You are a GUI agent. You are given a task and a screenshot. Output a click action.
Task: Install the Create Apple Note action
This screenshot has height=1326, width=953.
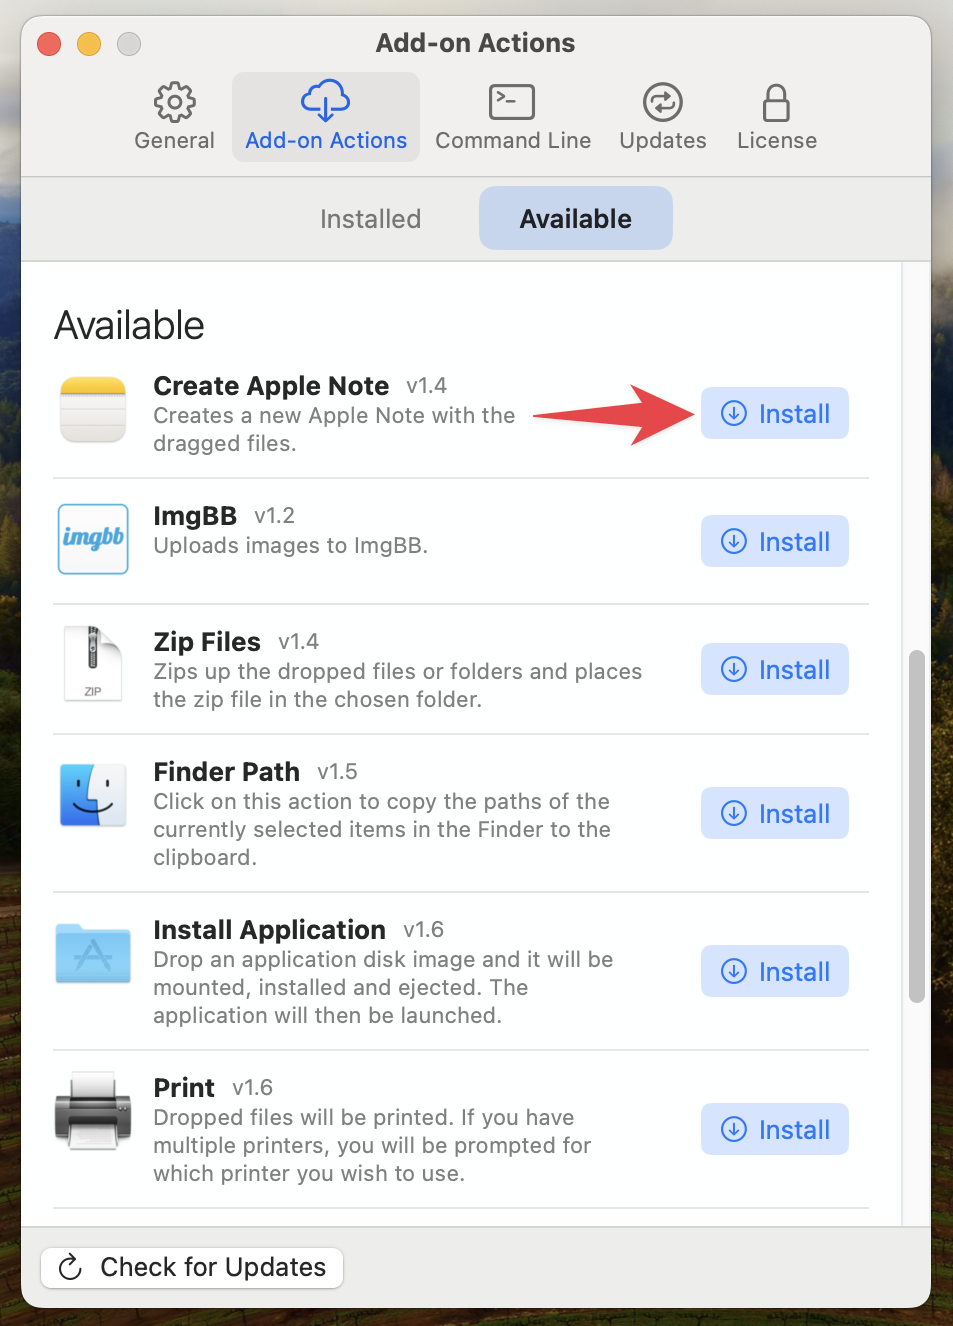775,413
